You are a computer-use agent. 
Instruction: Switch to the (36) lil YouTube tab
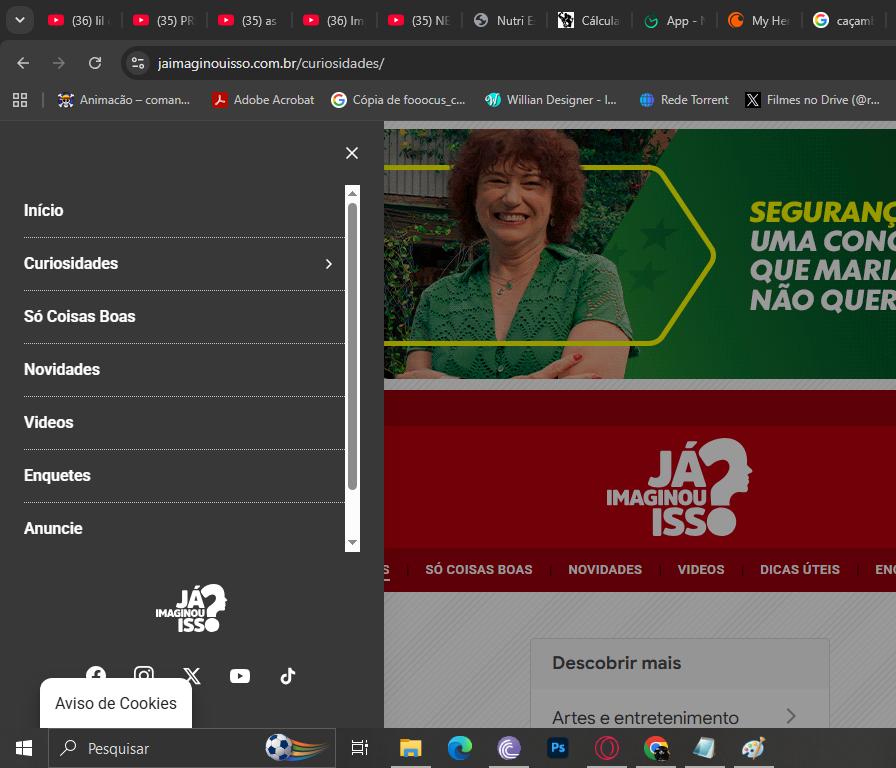point(79,21)
